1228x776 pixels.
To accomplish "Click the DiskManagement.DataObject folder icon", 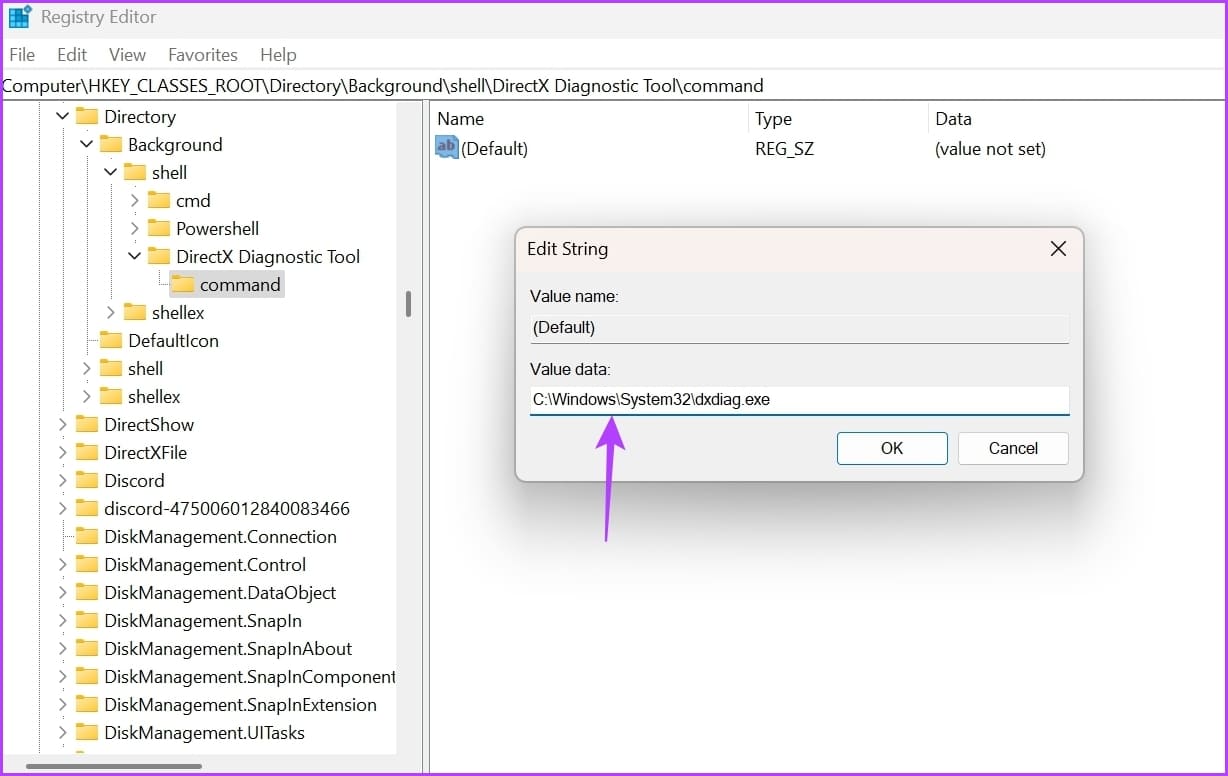I will pyautogui.click(x=88, y=593).
